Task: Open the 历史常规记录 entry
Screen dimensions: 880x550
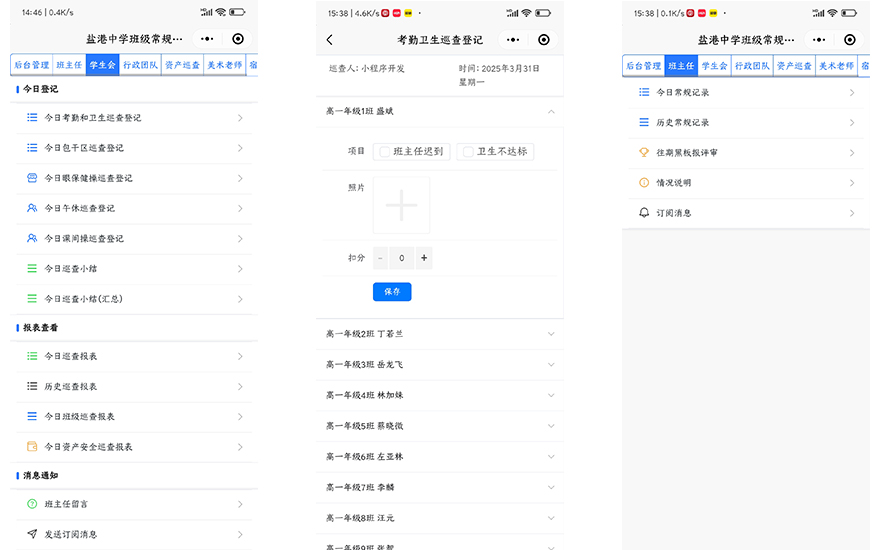Action: click(746, 122)
